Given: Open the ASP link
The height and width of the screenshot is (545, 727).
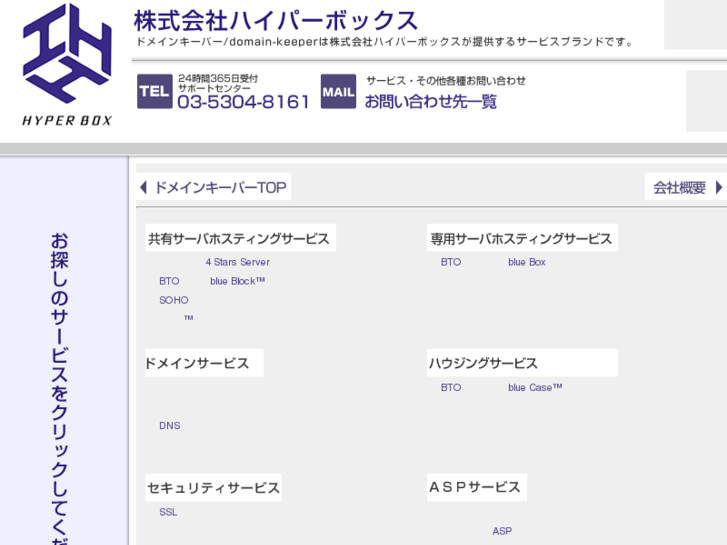Looking at the screenshot, I should [x=502, y=531].
